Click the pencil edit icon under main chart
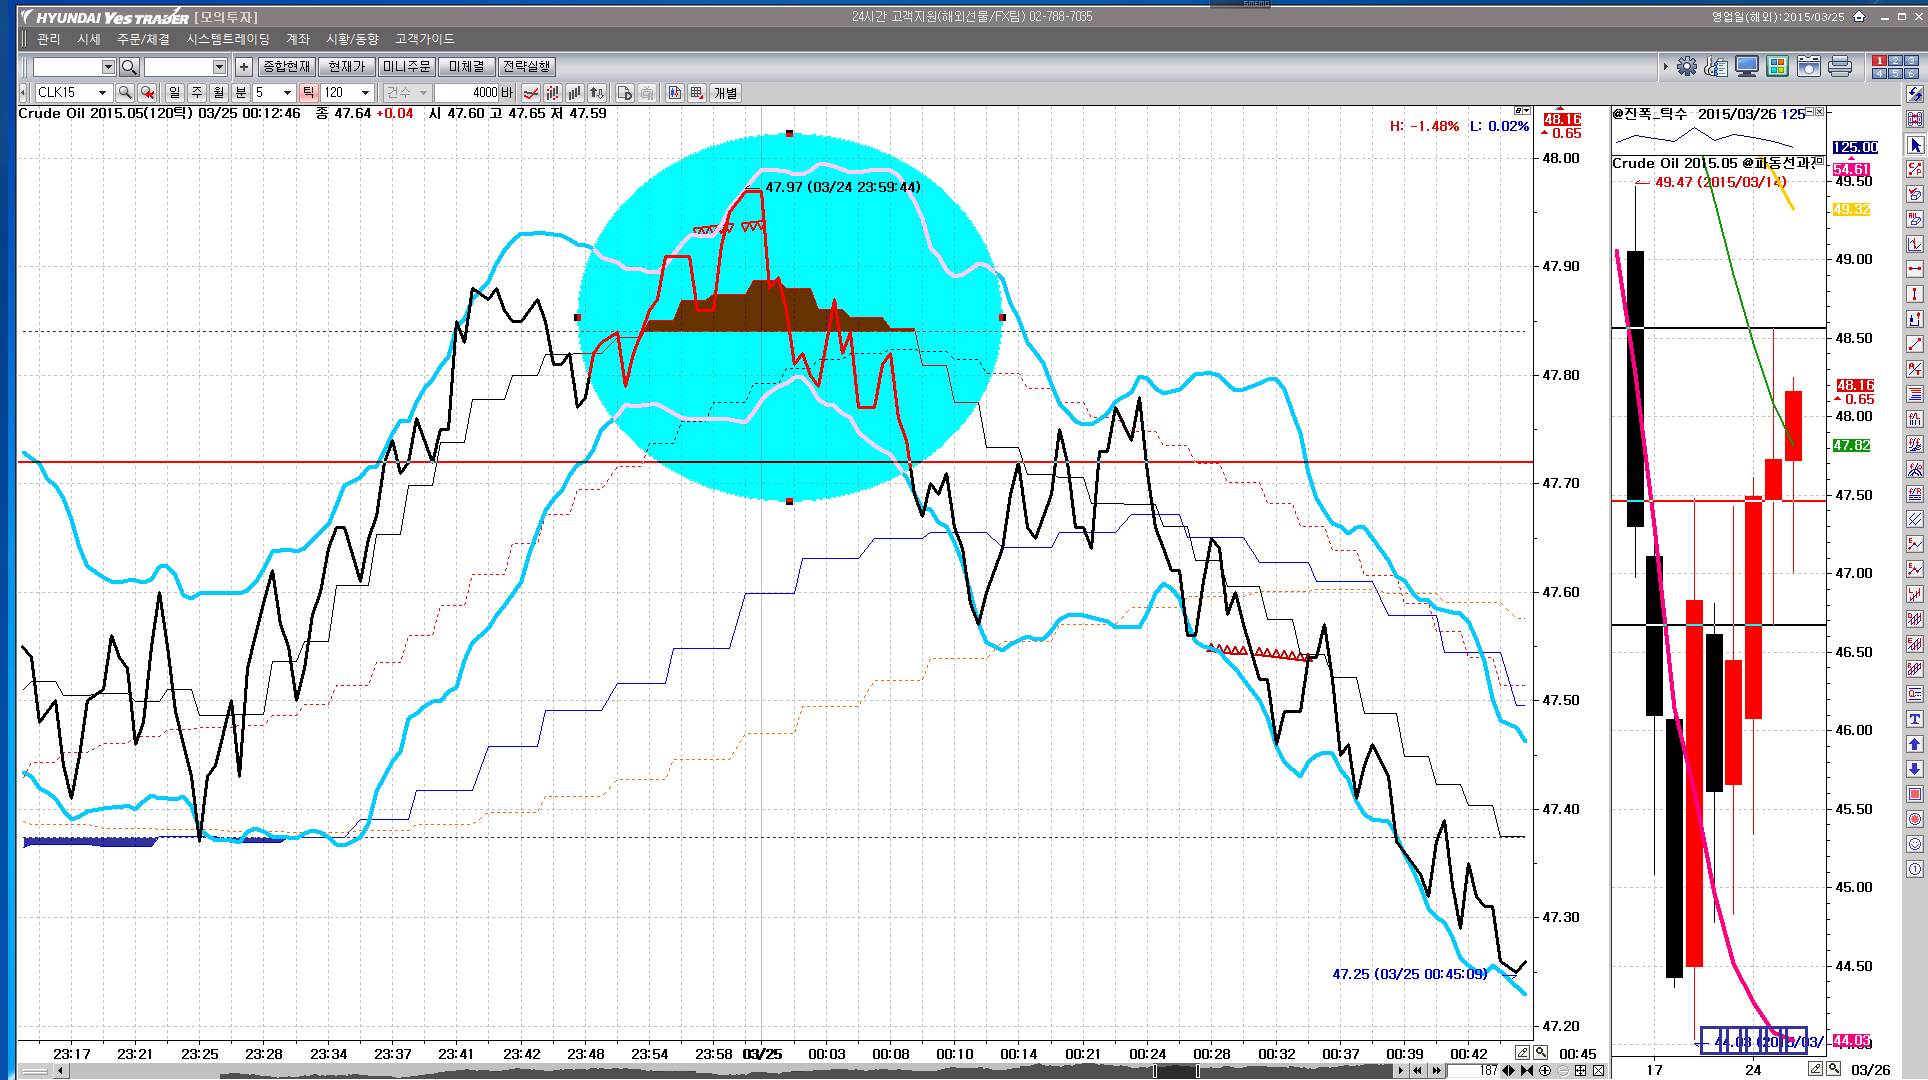Image resolution: width=1928 pixels, height=1080 pixels. coord(1522,1052)
